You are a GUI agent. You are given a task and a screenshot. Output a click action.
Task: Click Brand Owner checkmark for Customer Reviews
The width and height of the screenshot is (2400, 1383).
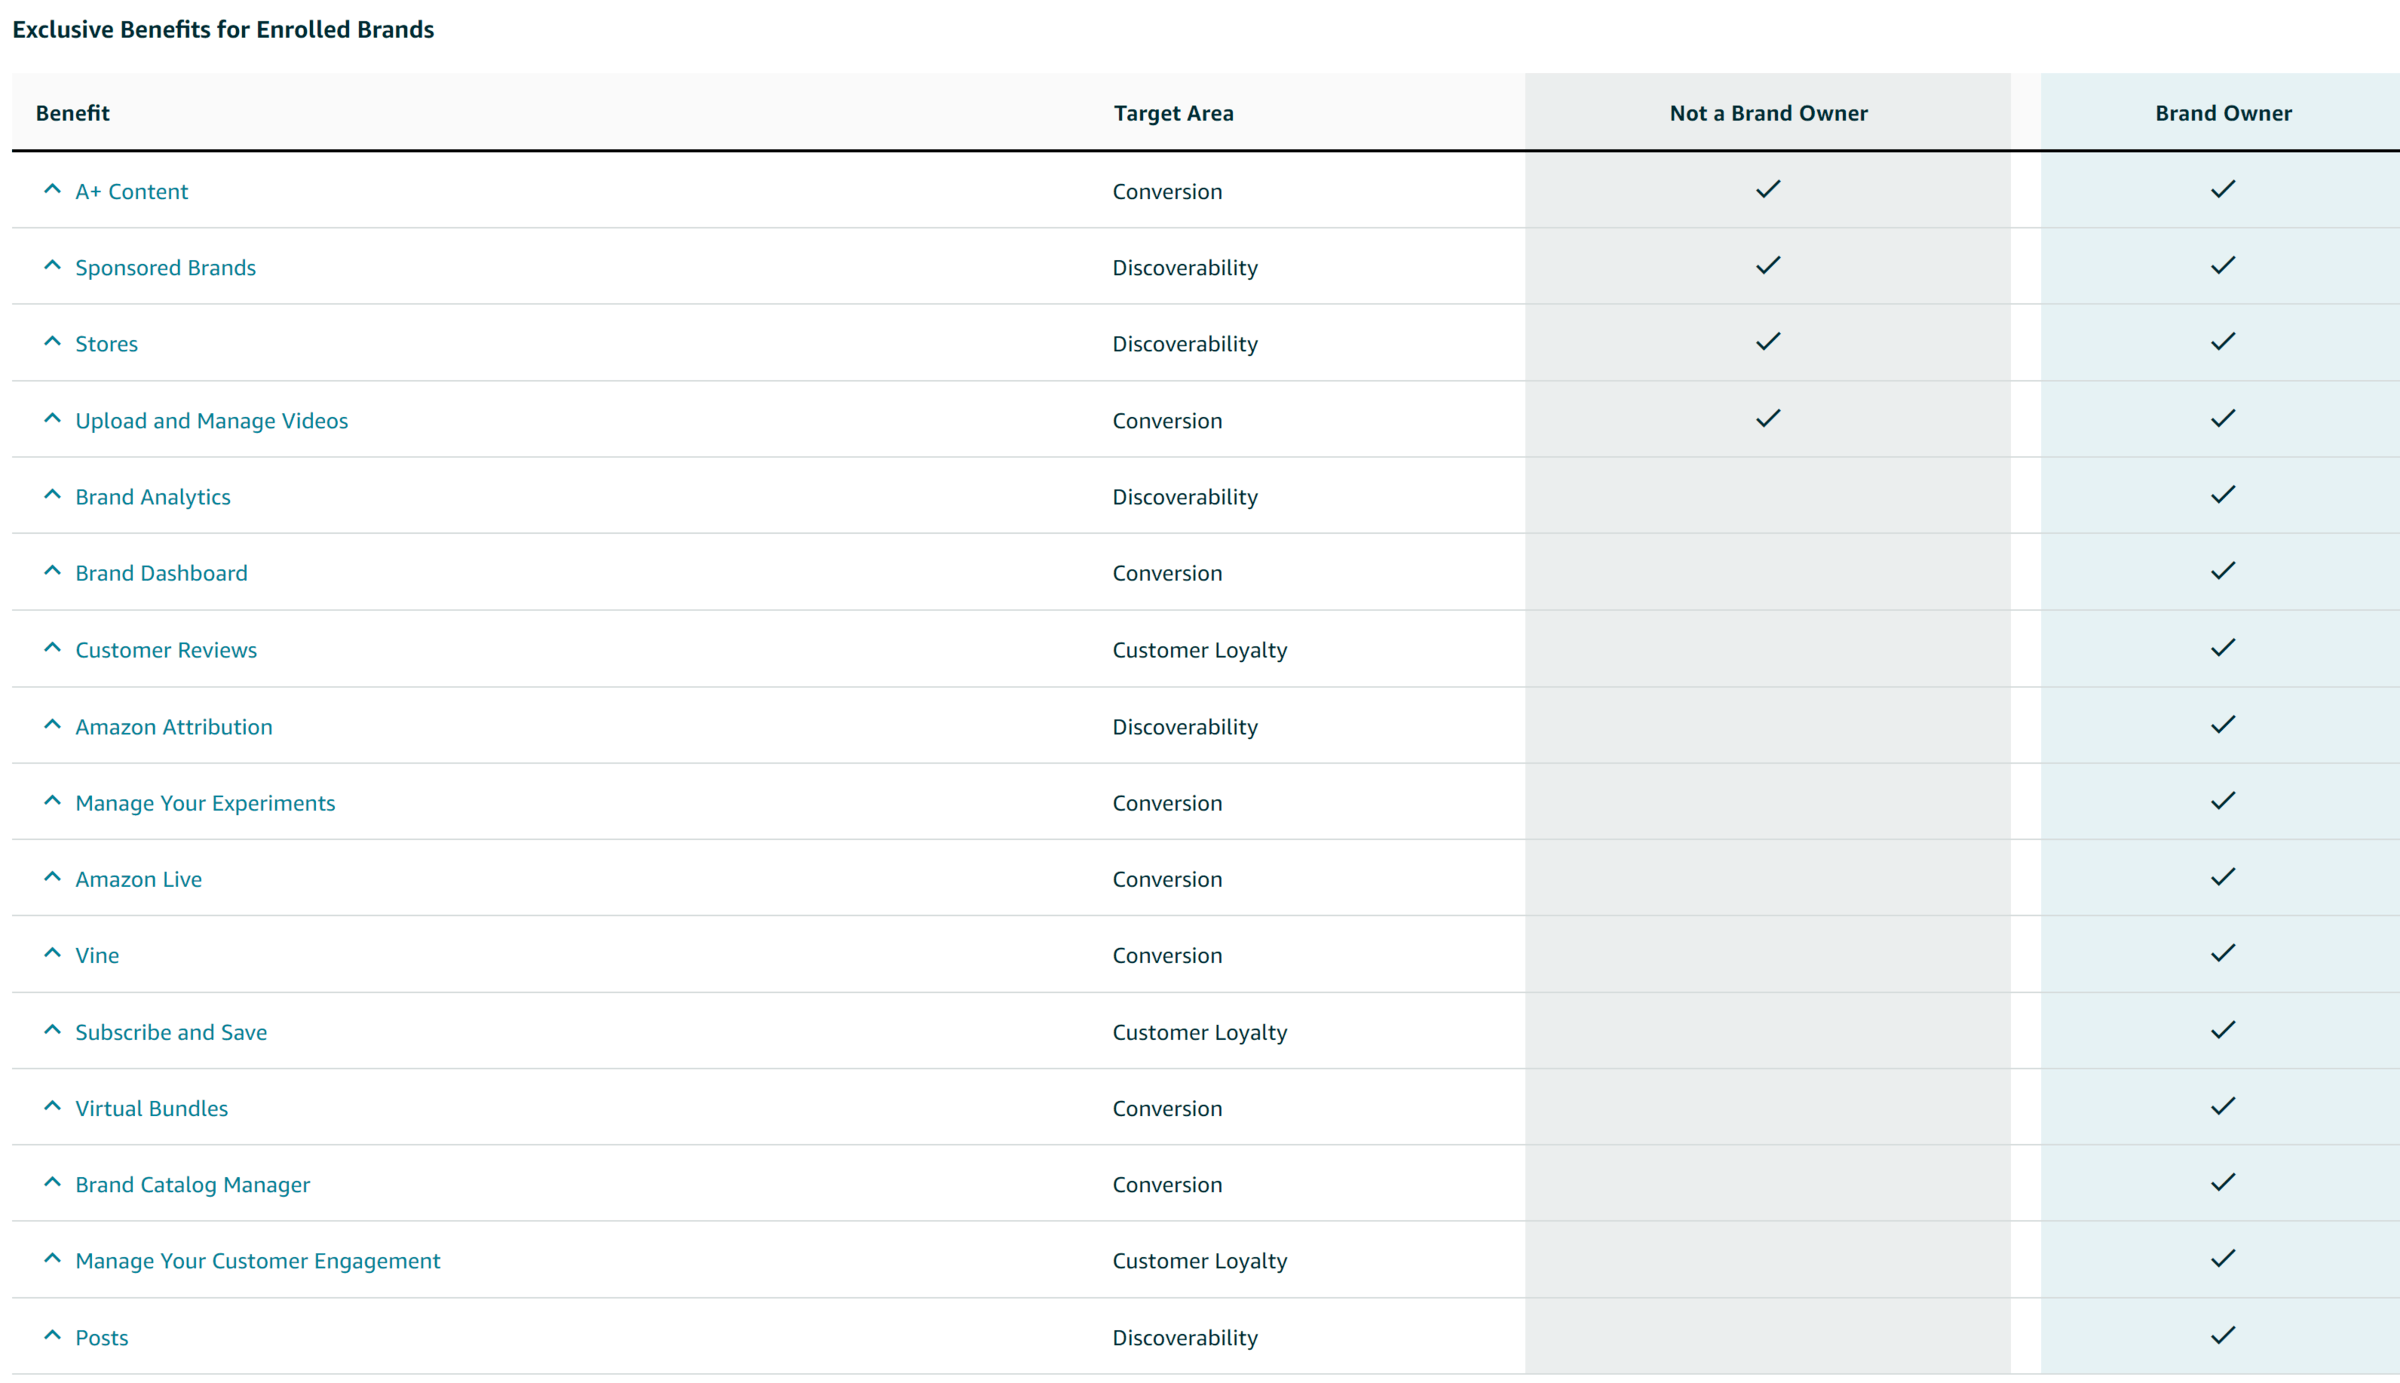point(2223,647)
